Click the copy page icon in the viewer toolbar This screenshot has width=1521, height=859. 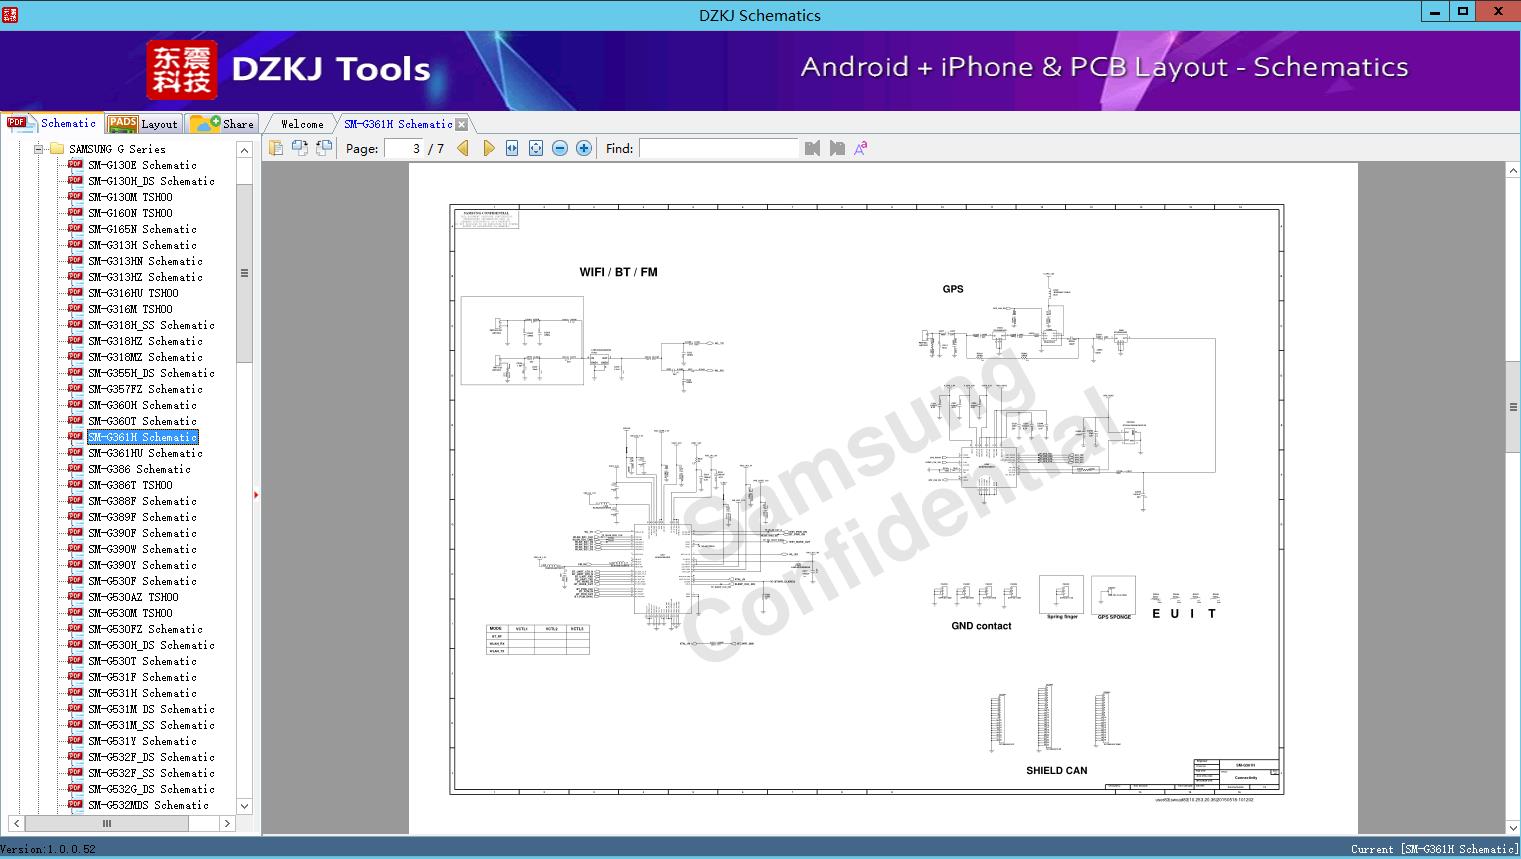click(x=276, y=148)
